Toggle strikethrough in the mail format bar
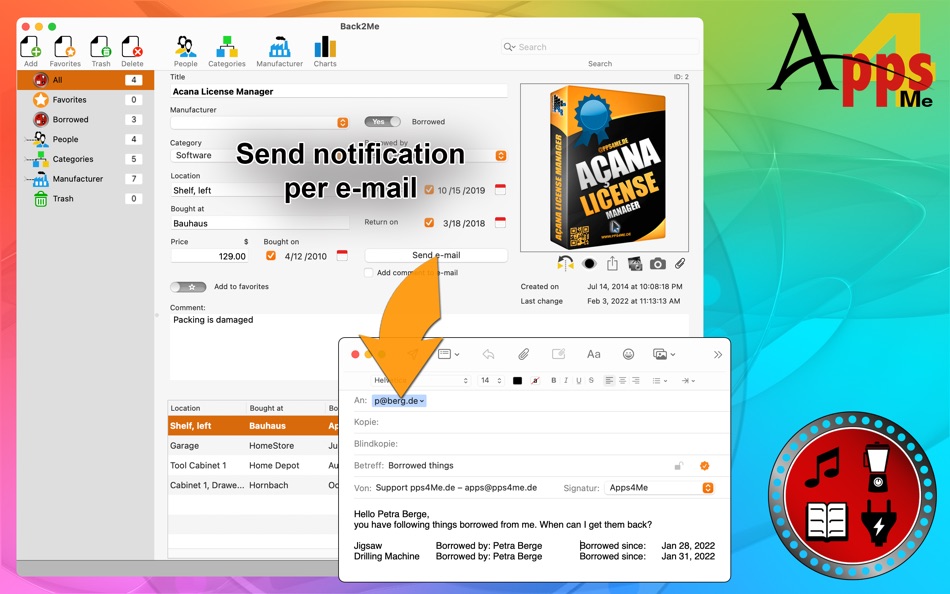Viewport: 950px width, 594px height. pos(591,381)
